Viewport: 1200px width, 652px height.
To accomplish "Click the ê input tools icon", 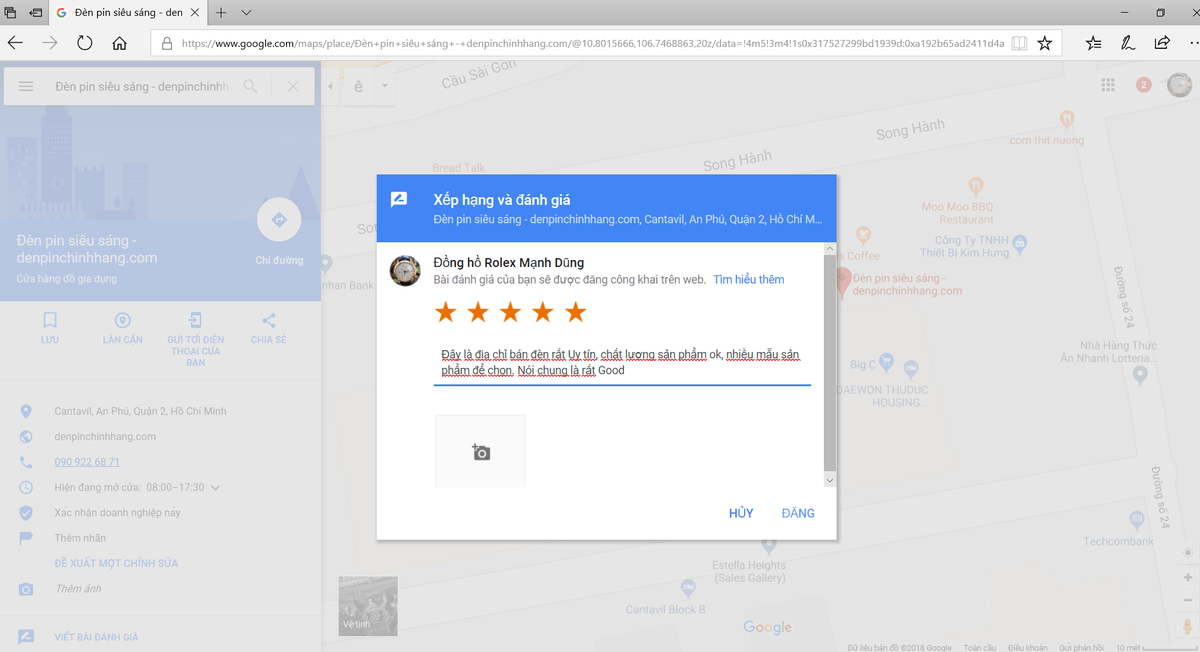I will point(358,87).
